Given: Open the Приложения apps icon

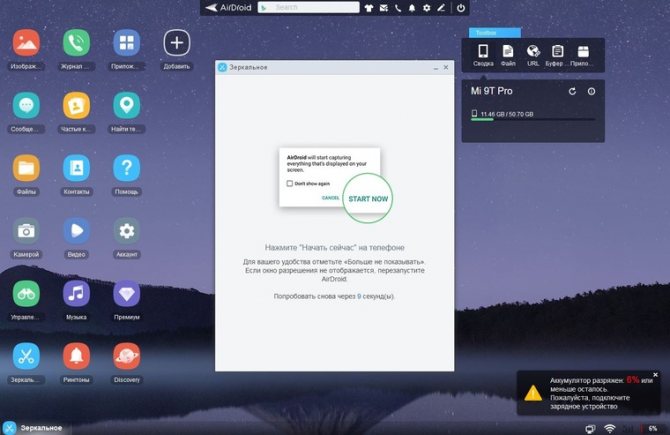Looking at the screenshot, I should tap(126, 43).
